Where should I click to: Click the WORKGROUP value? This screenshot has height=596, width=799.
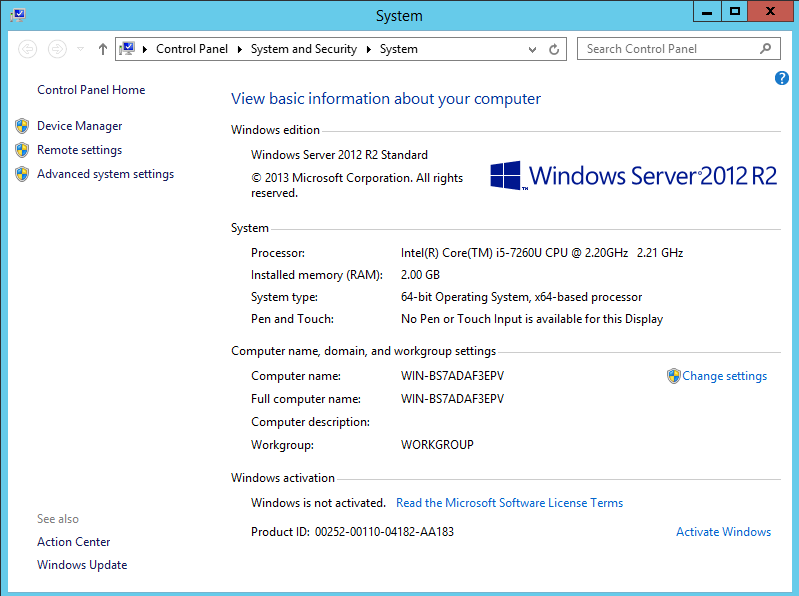pos(437,445)
